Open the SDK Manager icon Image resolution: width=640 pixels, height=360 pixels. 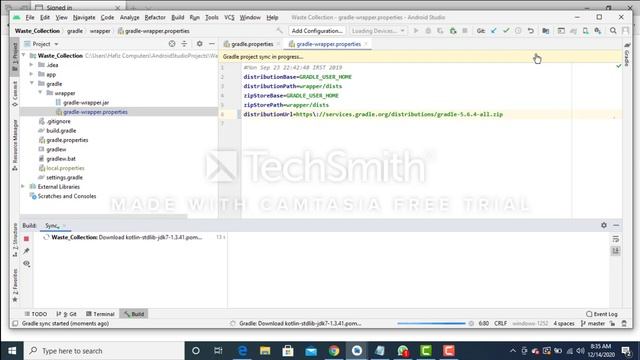[x=598, y=31]
